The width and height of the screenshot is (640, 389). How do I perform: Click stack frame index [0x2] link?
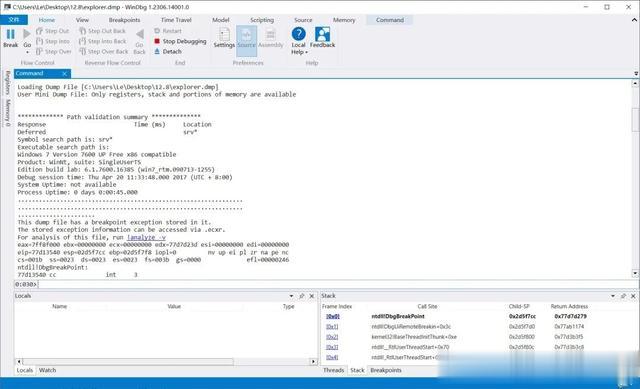point(332,337)
